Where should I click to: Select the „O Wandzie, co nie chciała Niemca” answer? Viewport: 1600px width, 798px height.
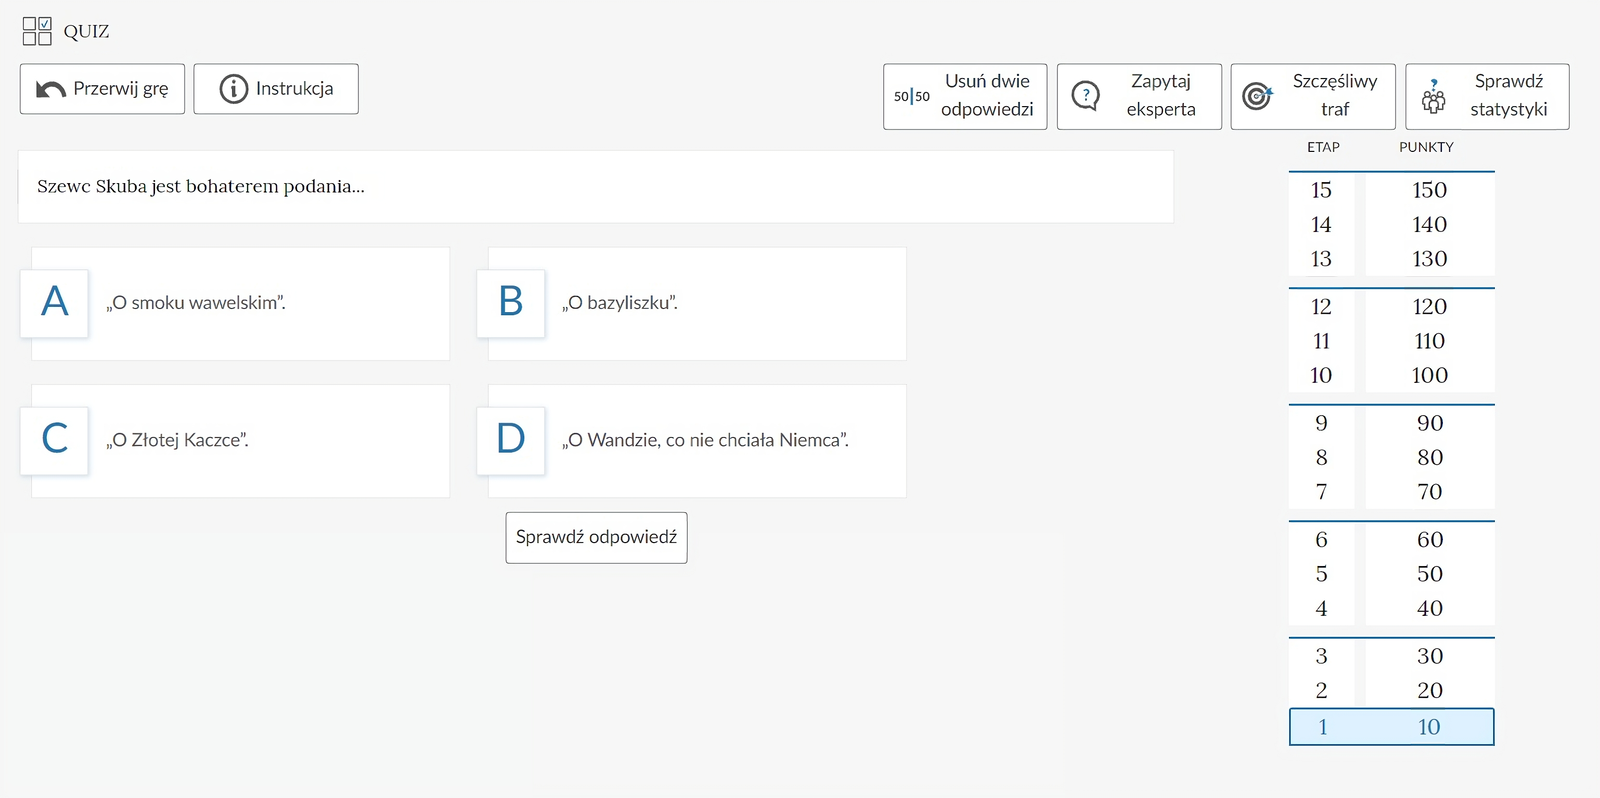pos(705,440)
